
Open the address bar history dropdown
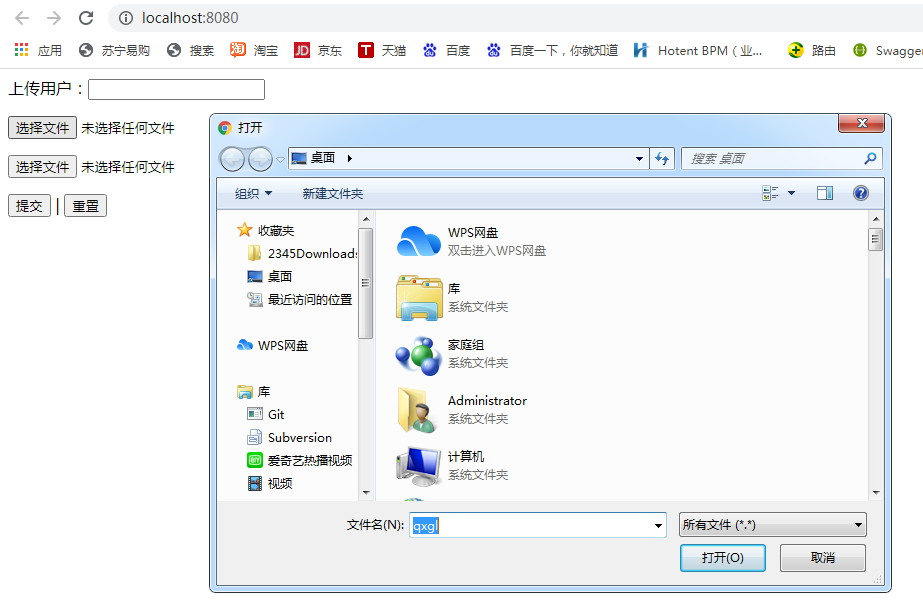[639, 158]
